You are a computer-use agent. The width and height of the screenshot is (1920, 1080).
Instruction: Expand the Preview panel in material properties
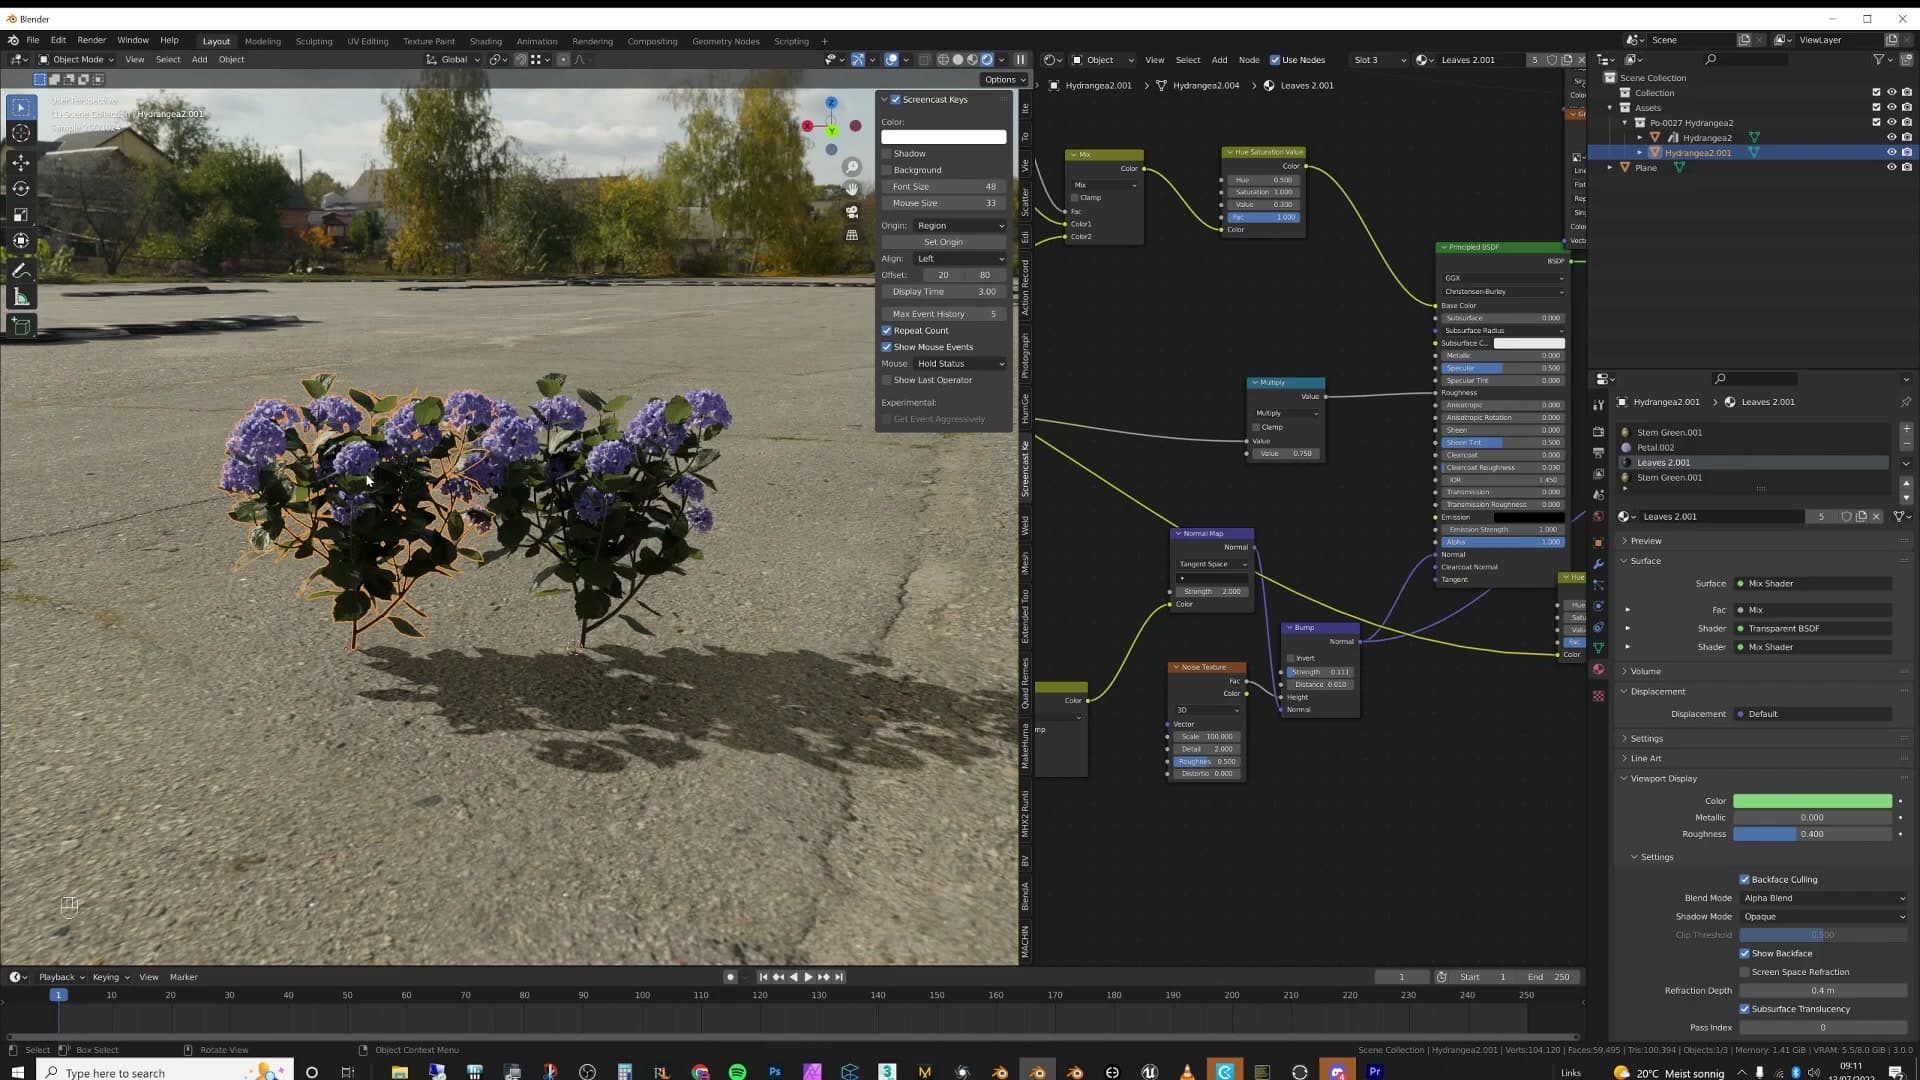(1645, 541)
